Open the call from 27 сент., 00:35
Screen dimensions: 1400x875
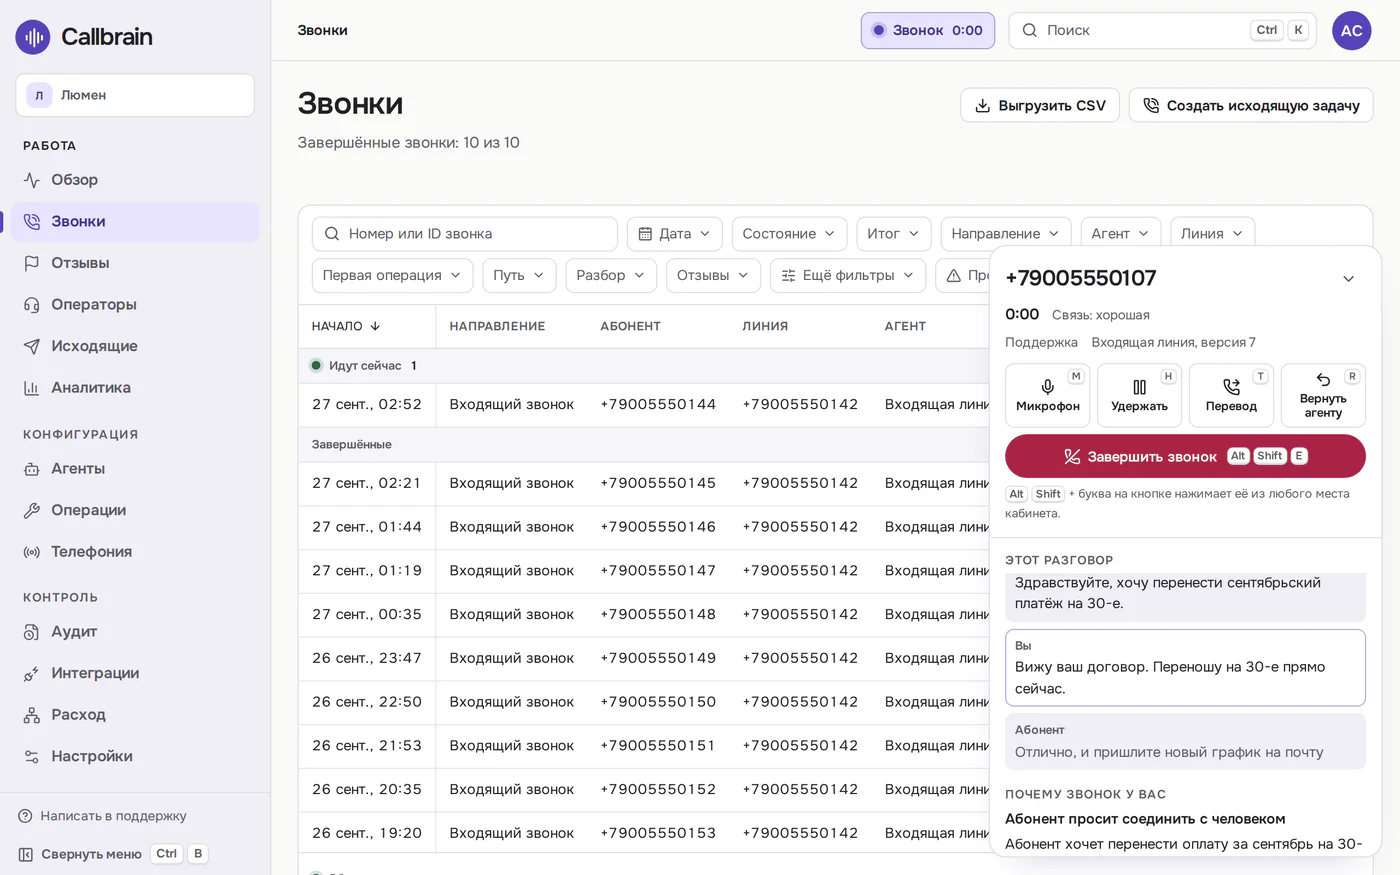[644, 614]
